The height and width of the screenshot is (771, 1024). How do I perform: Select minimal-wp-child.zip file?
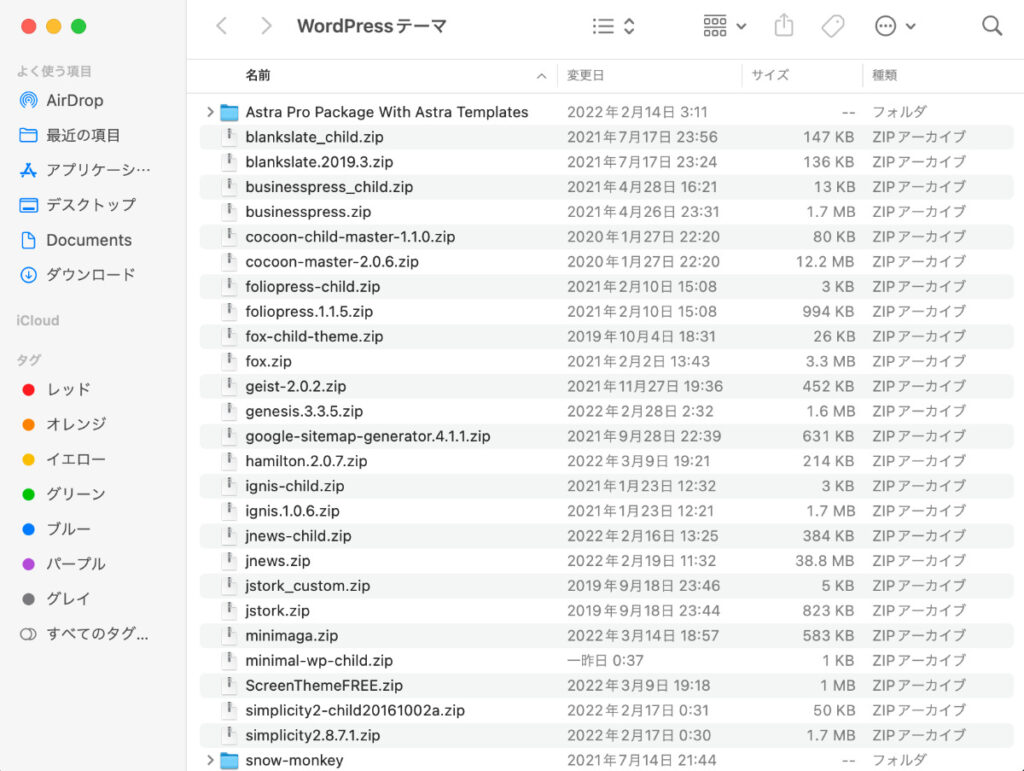(607, 661)
